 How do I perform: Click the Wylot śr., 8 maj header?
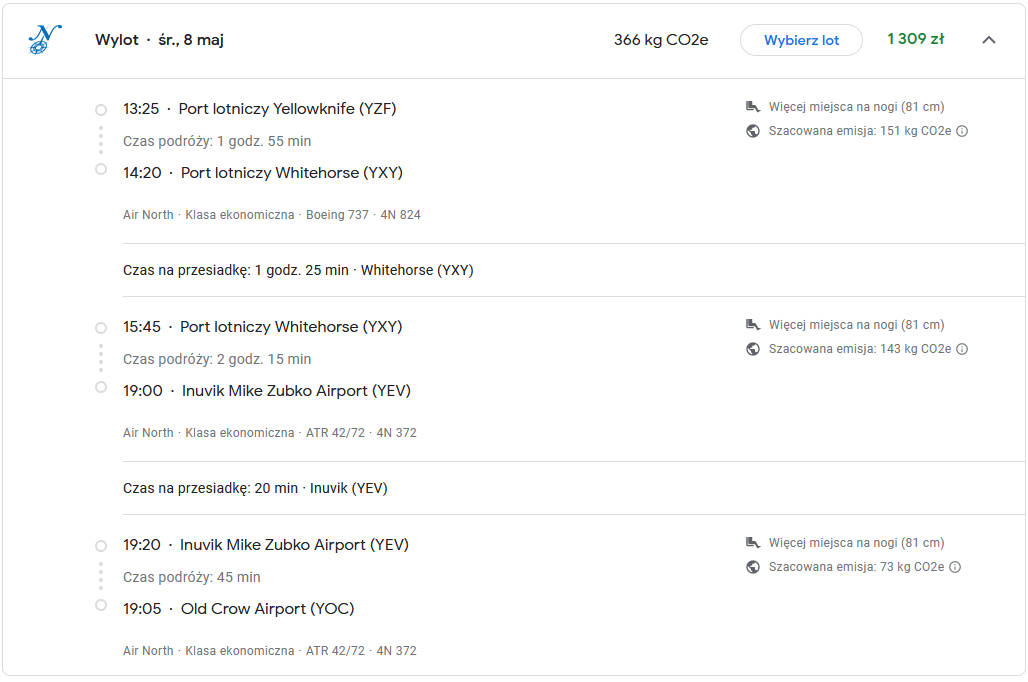coord(159,40)
